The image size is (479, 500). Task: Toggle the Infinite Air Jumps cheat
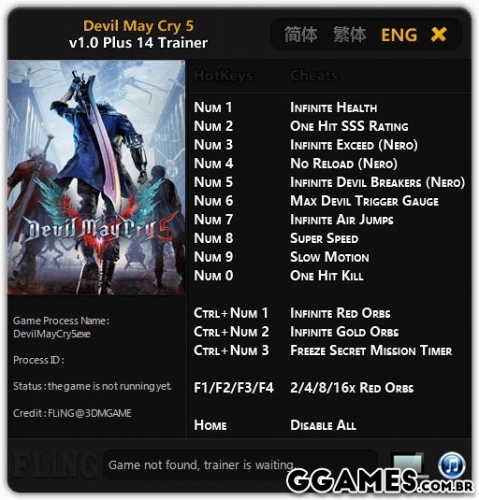pos(342,220)
